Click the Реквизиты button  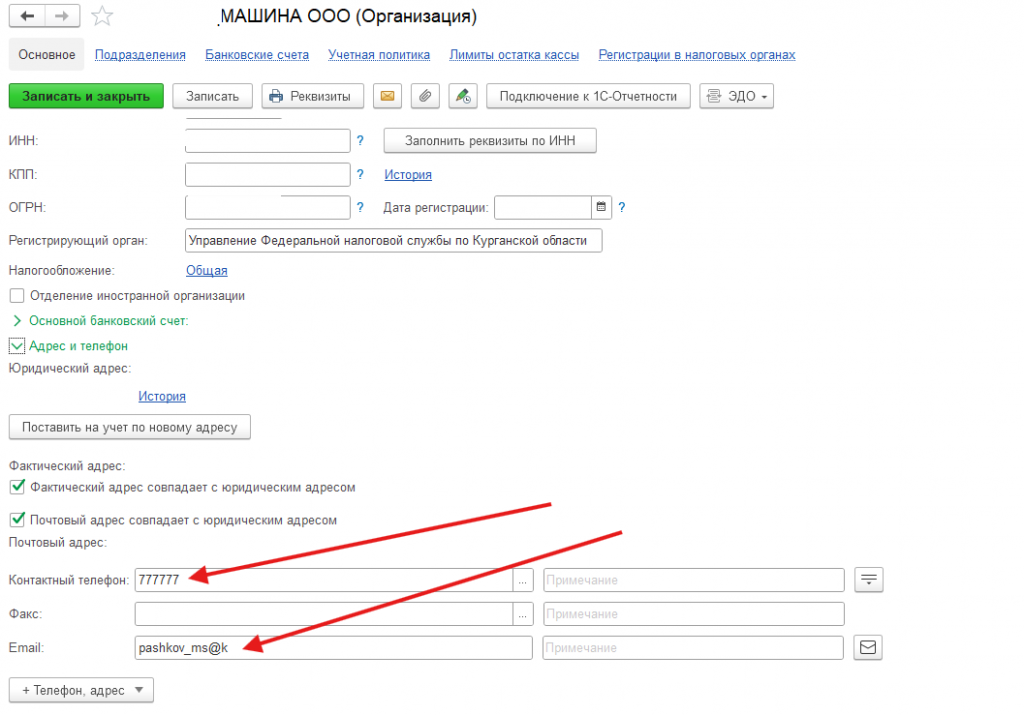[x=313, y=96]
